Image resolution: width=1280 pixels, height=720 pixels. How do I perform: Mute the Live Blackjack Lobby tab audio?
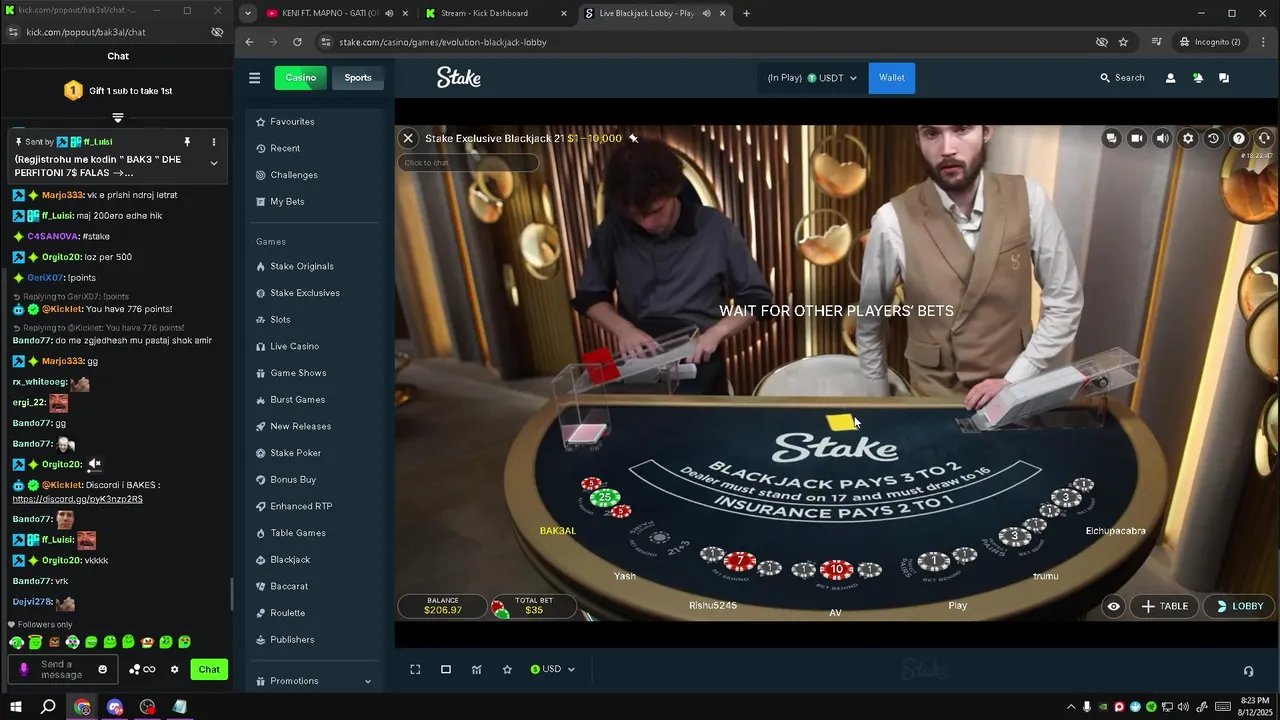[706, 13]
